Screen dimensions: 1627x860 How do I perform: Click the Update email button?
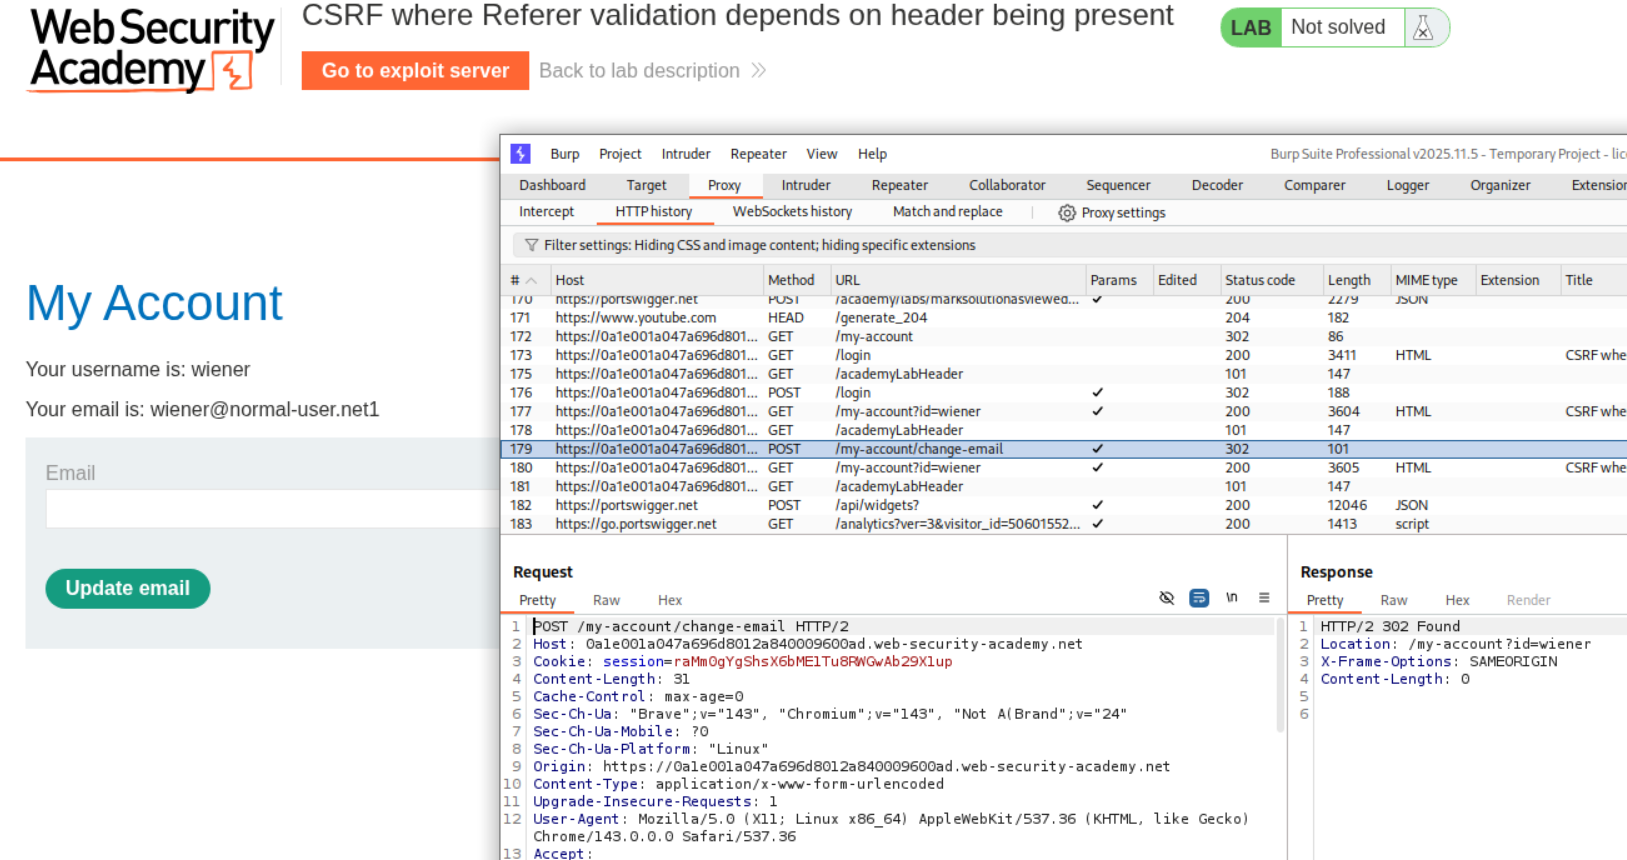coord(128,588)
